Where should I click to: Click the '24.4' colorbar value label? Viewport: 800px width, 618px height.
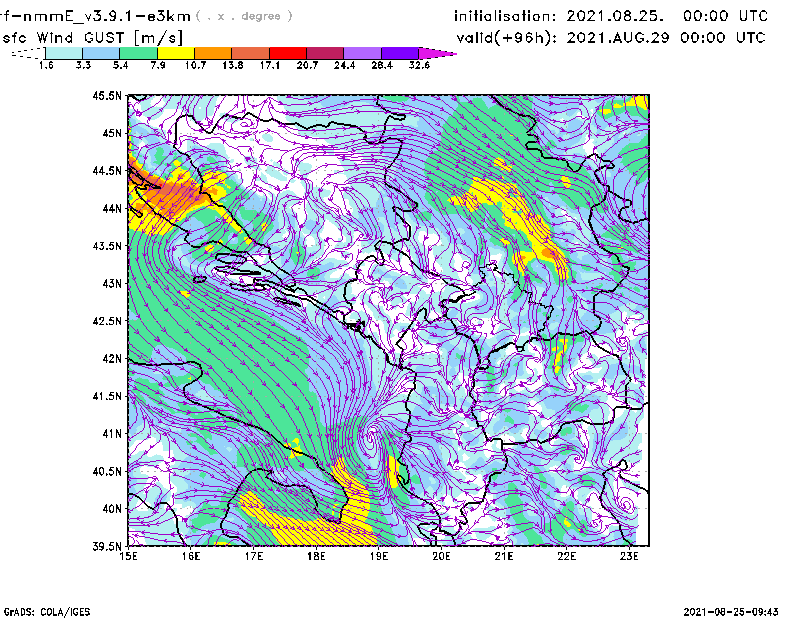click(344, 65)
